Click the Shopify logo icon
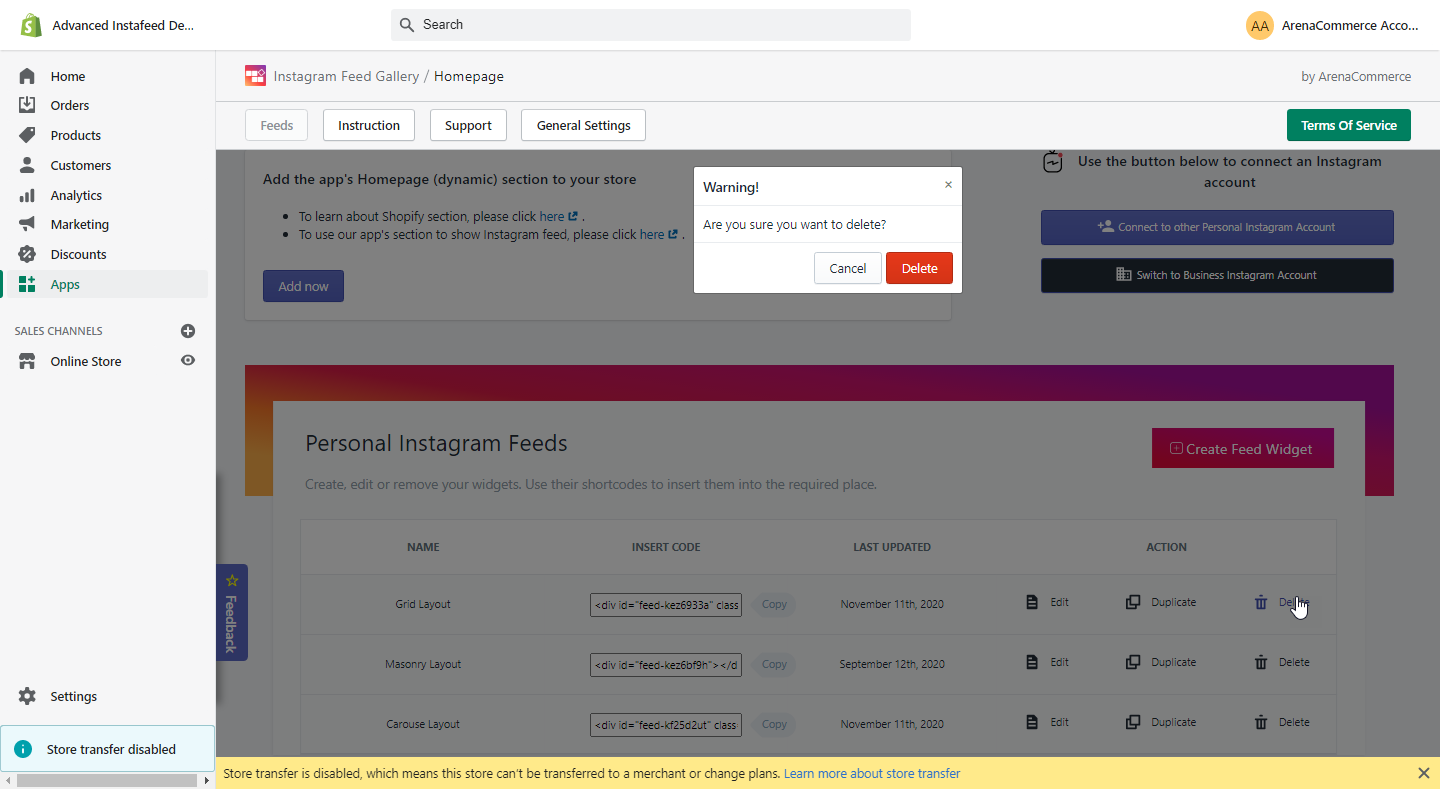Viewport: 1440px width, 789px height. coord(31,25)
